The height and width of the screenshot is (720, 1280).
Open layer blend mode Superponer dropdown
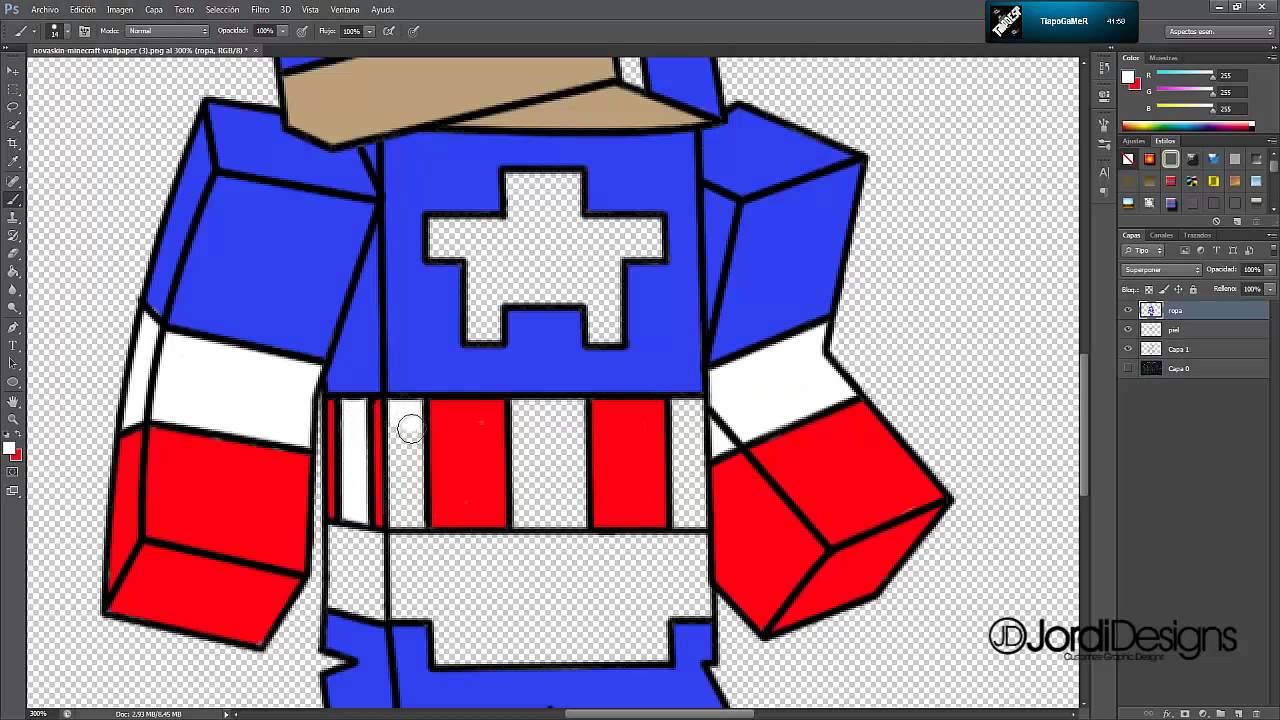tap(1162, 269)
